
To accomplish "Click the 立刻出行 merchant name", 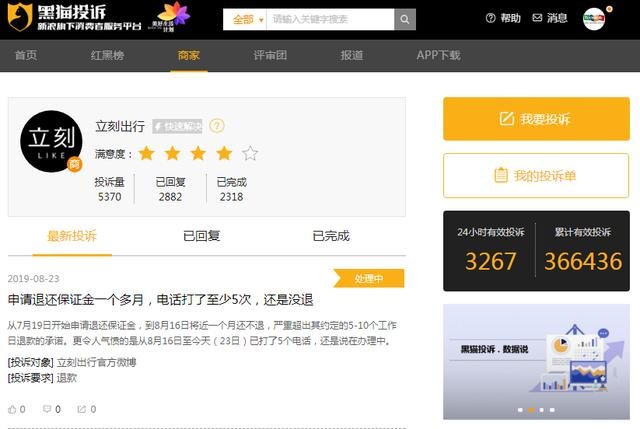I will coord(120,126).
